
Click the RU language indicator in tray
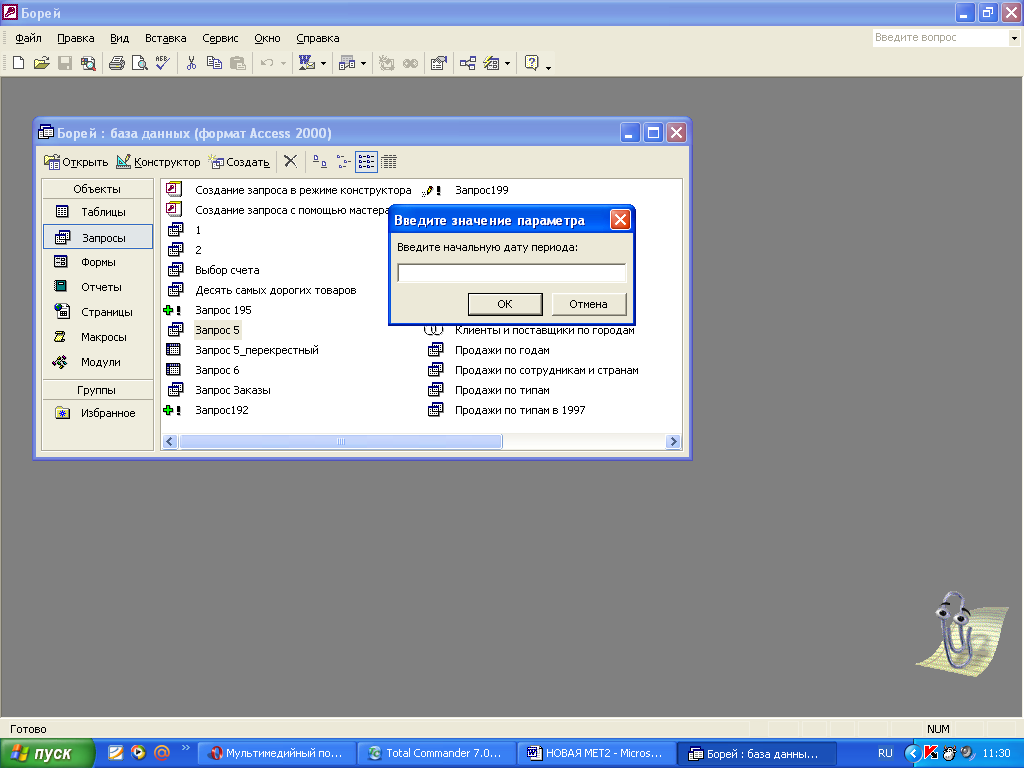click(x=885, y=753)
